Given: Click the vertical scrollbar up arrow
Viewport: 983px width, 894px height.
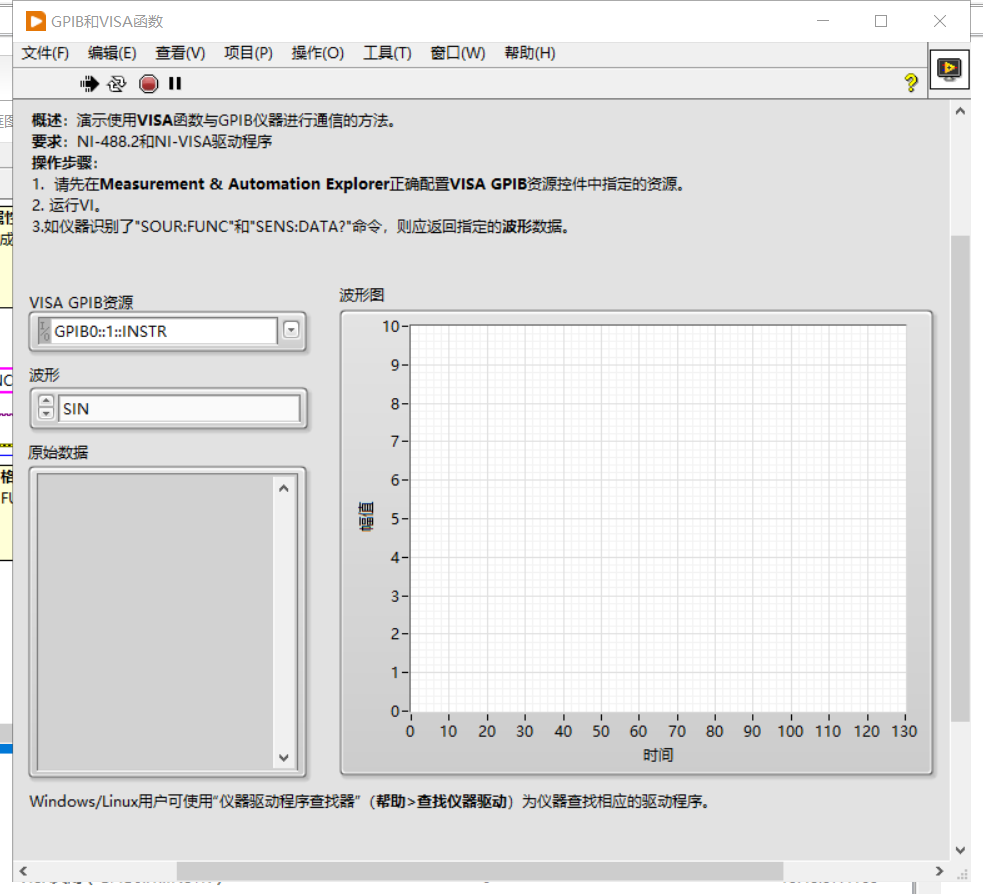Looking at the screenshot, I should (x=960, y=111).
